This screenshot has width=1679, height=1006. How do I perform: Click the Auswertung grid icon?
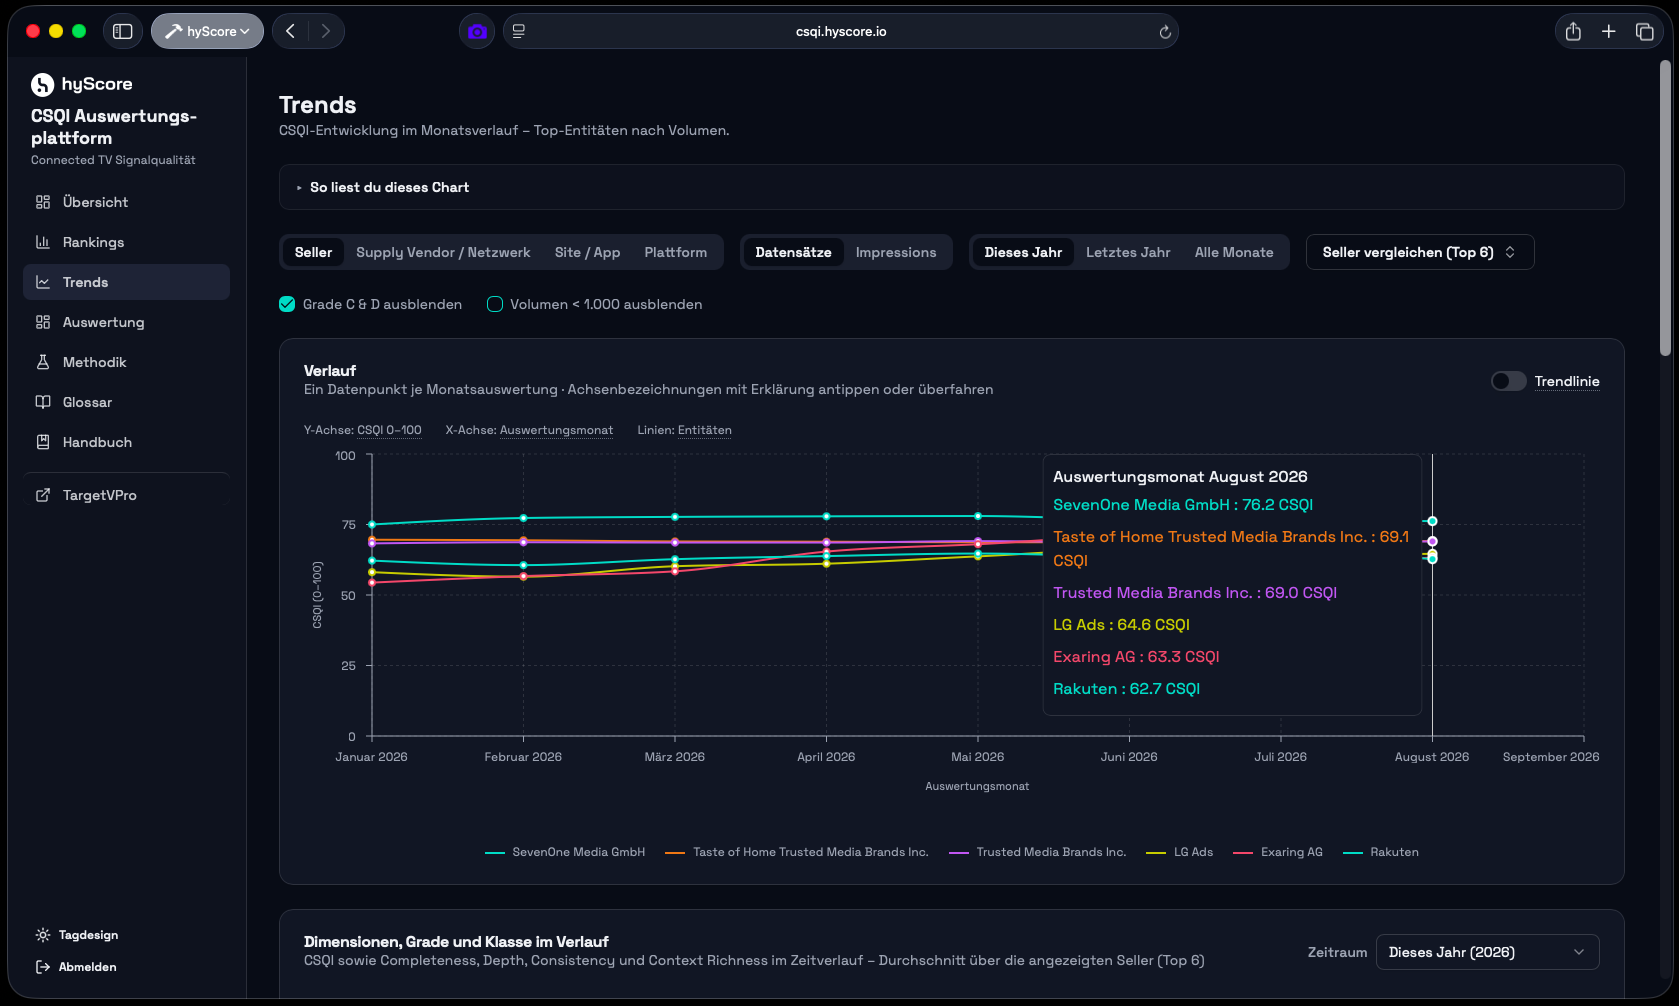[43, 322]
